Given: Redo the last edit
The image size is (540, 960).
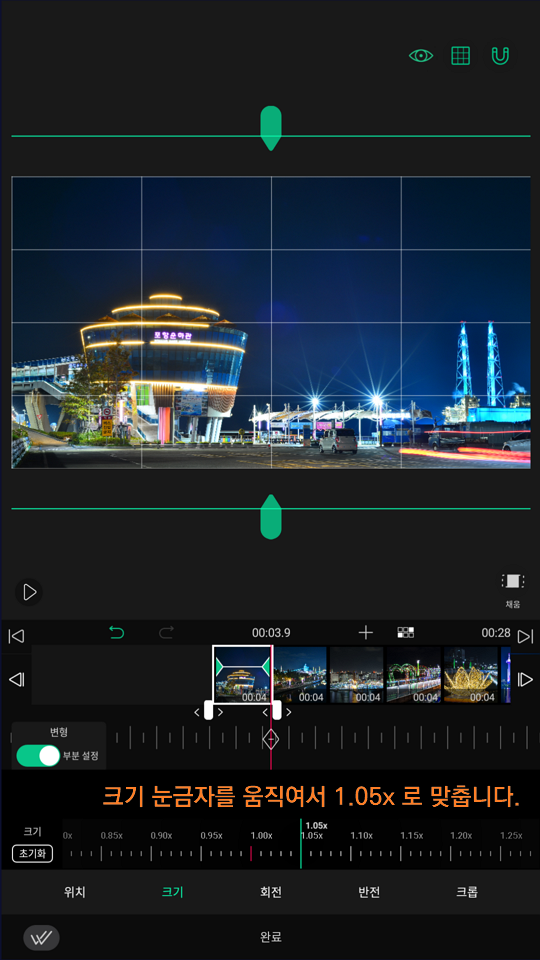Looking at the screenshot, I should point(166,632).
